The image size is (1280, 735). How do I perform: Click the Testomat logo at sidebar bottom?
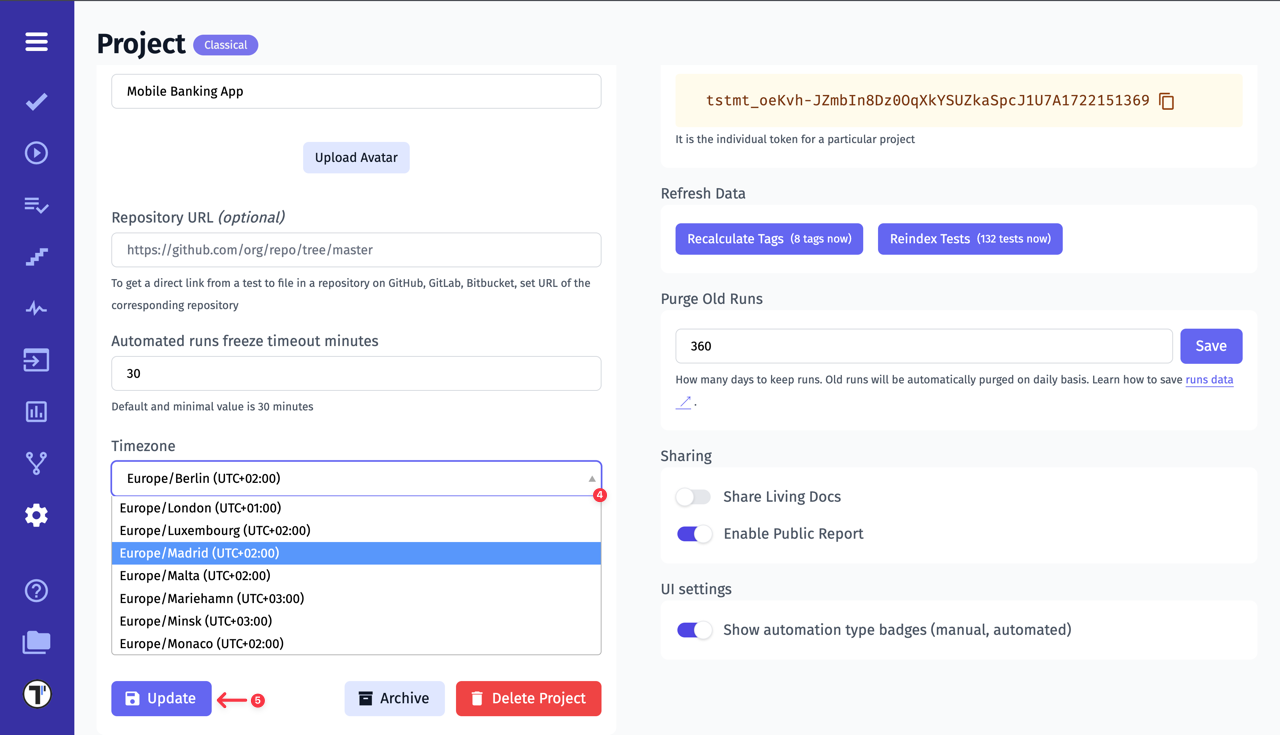coord(36,692)
